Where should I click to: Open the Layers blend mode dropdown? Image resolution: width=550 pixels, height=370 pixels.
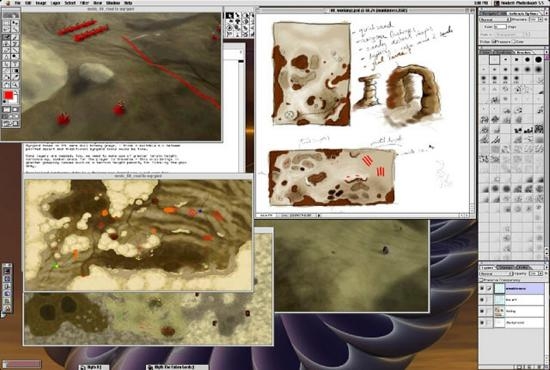496,274
